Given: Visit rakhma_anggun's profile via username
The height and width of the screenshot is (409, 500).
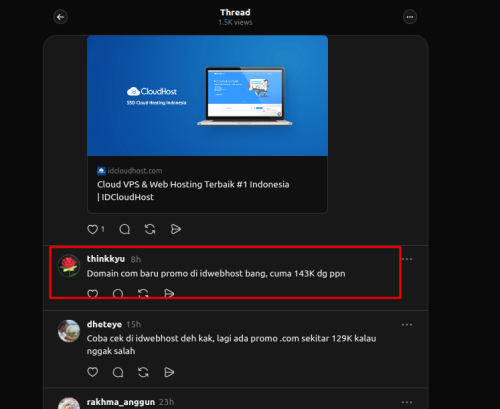Looking at the screenshot, I should [x=121, y=402].
